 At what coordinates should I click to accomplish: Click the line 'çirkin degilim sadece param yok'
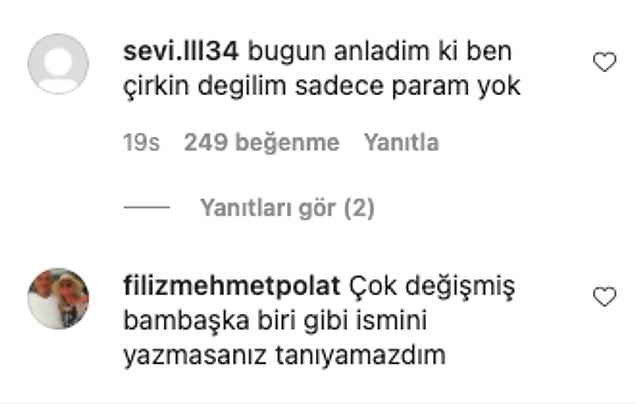point(322,87)
